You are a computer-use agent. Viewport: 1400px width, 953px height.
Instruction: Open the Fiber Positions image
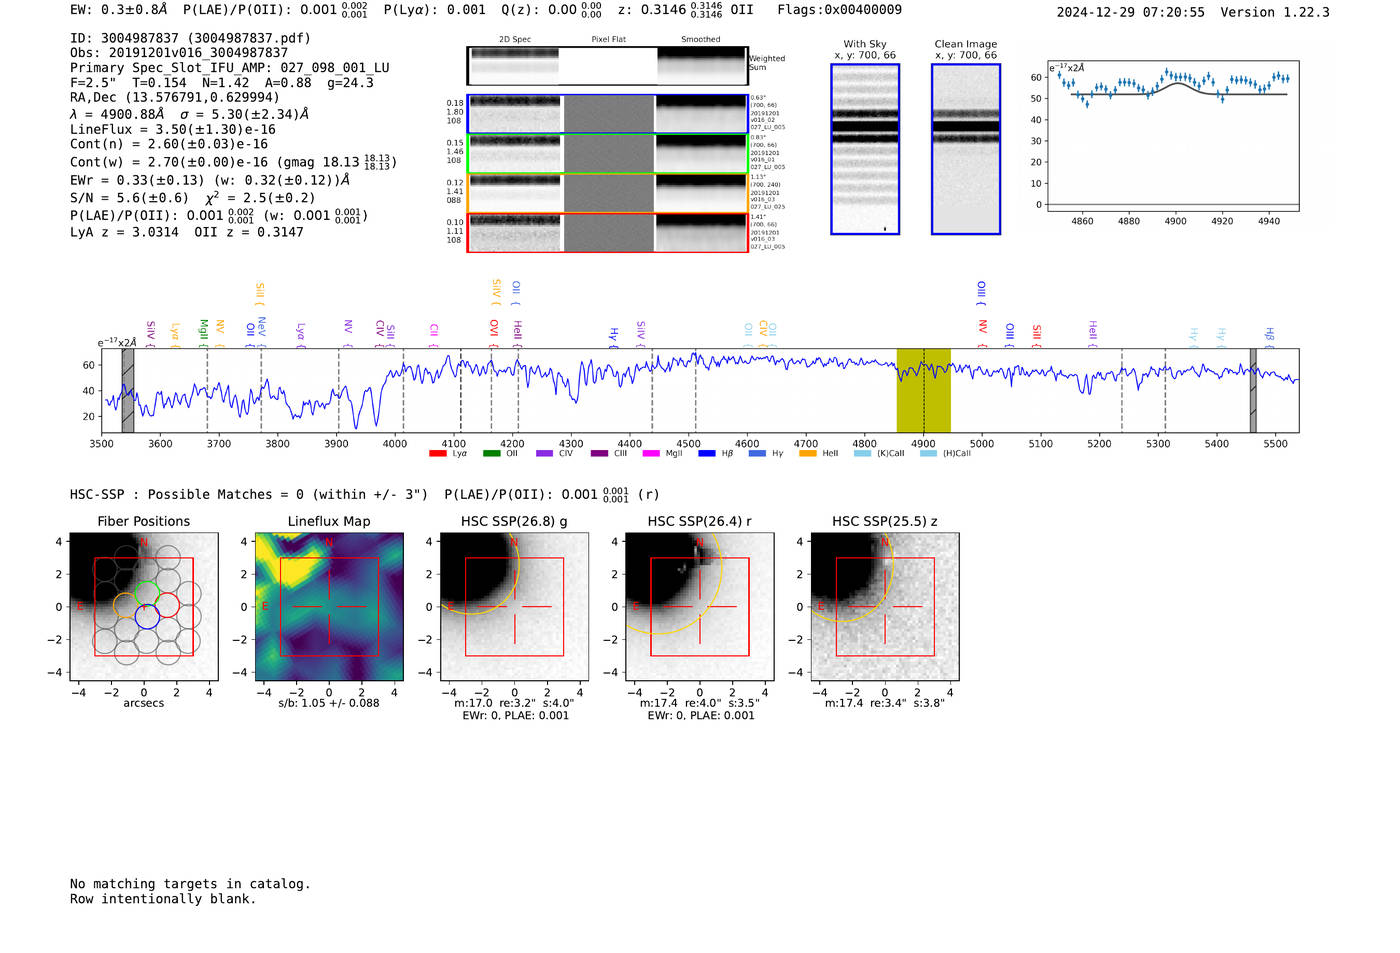click(x=144, y=607)
